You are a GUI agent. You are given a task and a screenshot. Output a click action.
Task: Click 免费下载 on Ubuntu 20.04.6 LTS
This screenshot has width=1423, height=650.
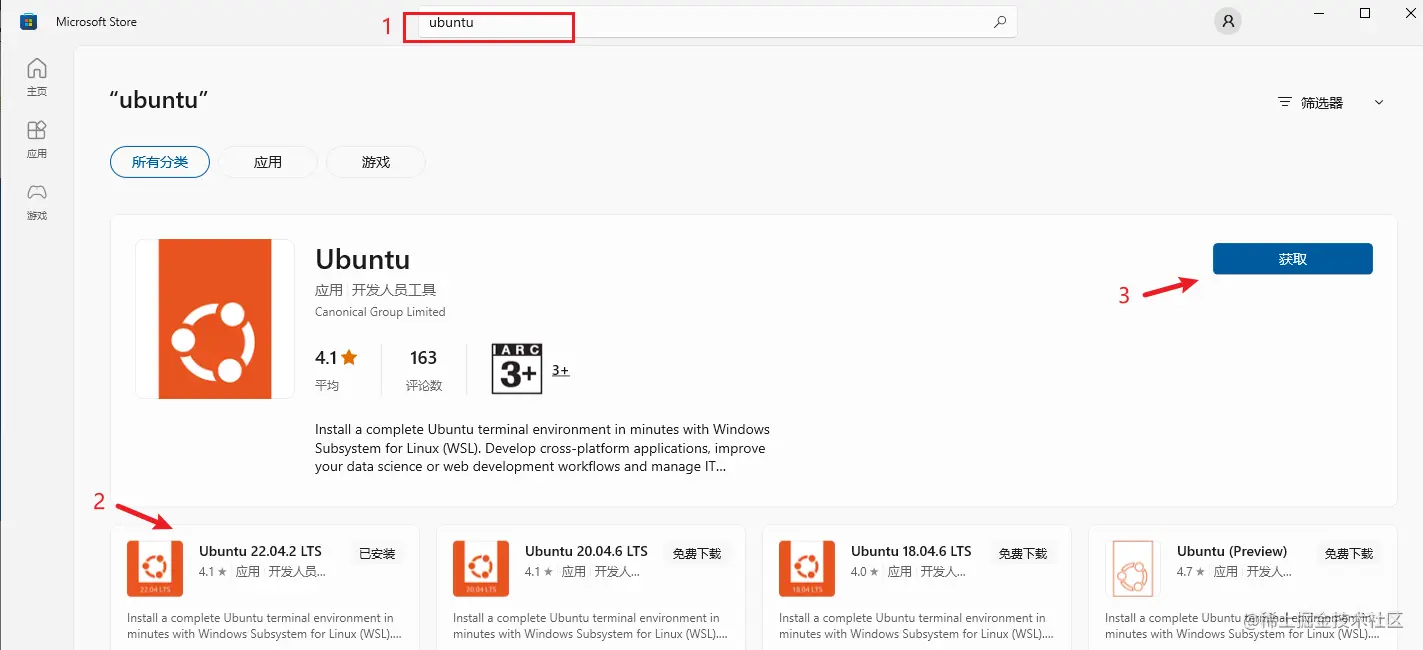pyautogui.click(x=697, y=553)
